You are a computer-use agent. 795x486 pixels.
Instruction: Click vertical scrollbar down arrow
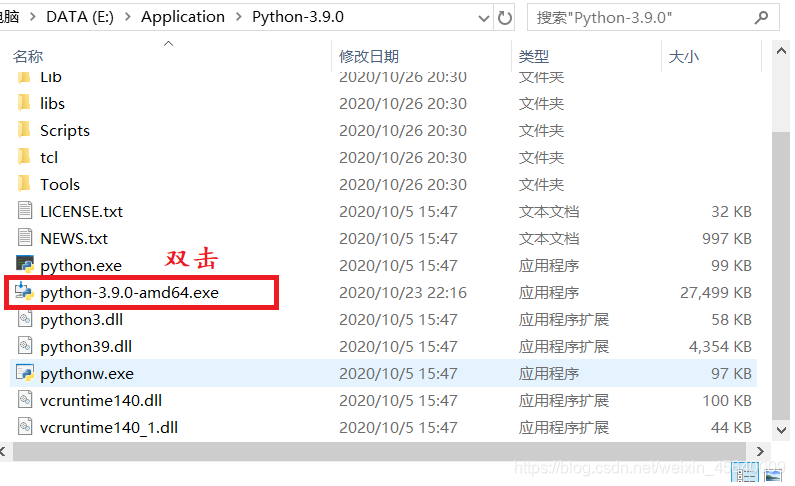[781, 430]
